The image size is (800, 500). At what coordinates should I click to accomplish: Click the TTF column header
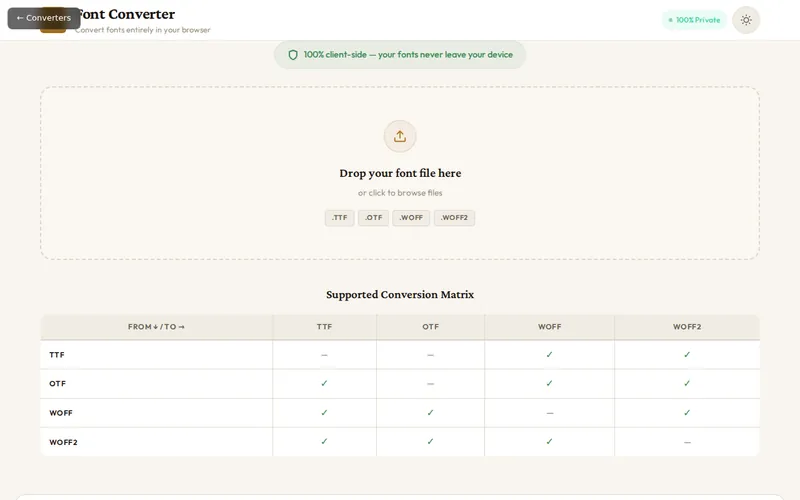tap(324, 327)
